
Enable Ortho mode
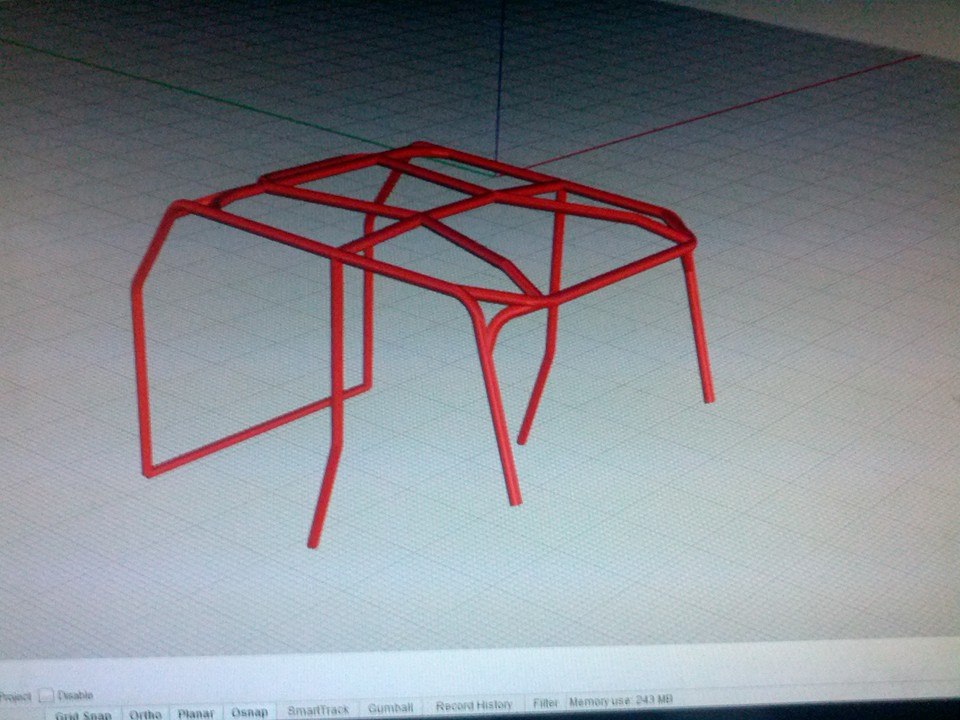pyautogui.click(x=146, y=714)
